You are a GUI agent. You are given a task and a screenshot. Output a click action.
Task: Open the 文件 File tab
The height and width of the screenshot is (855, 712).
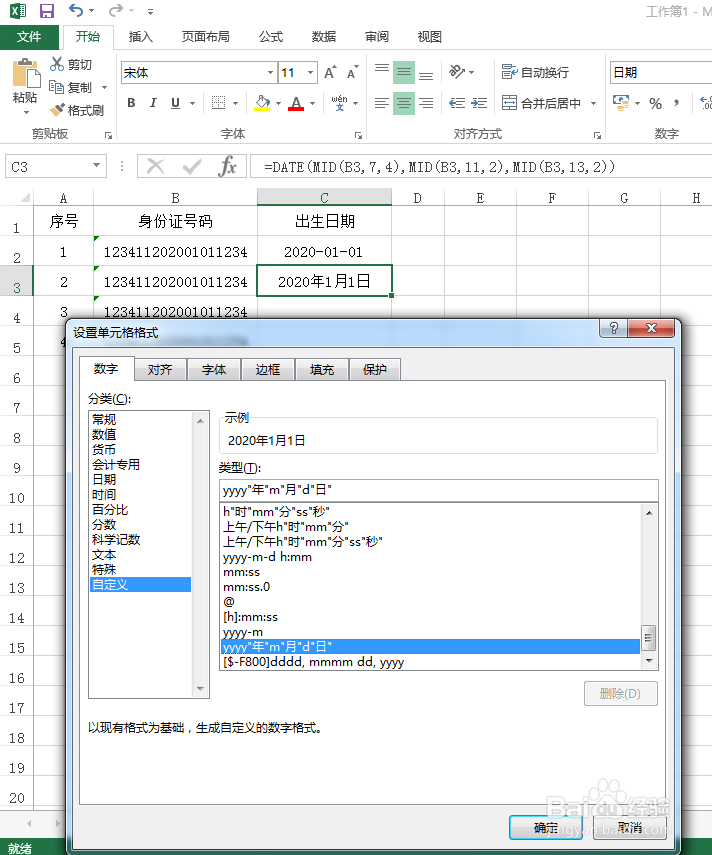pos(29,37)
